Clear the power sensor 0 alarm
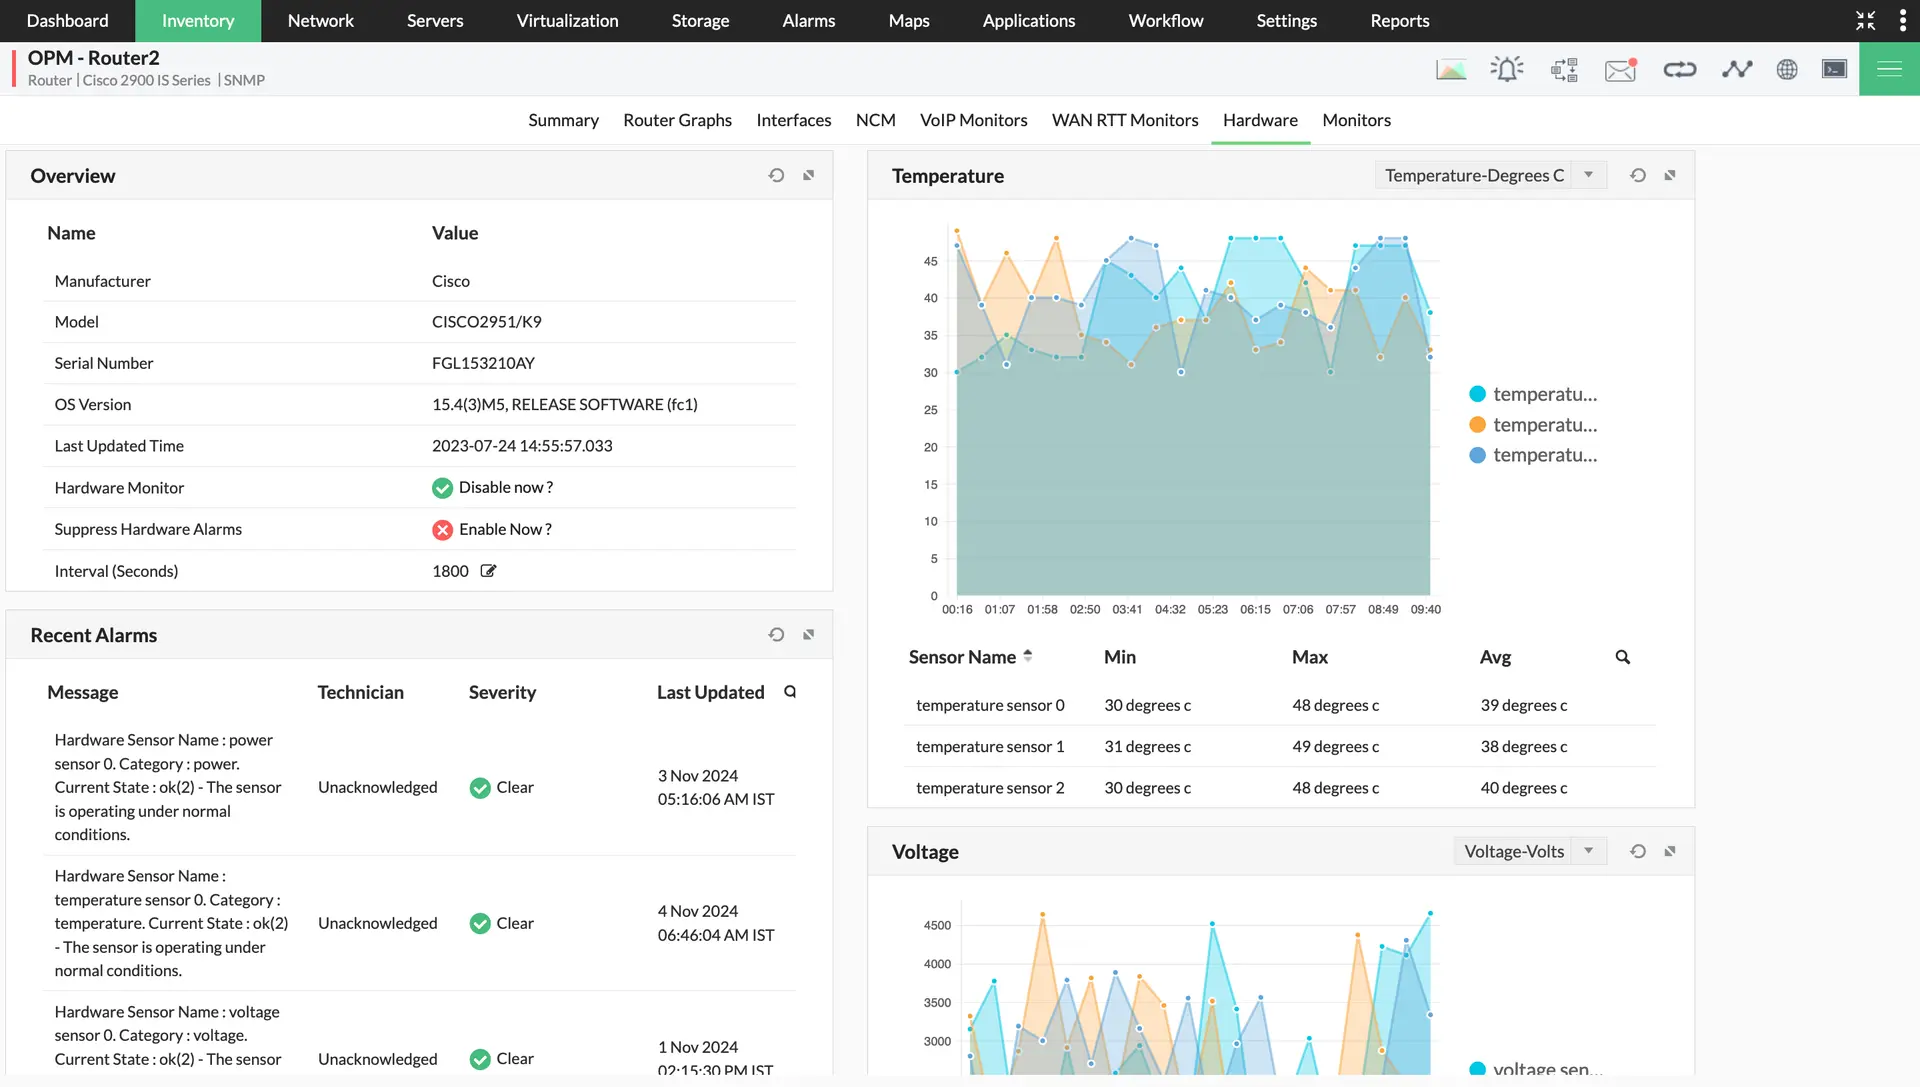The image size is (1920, 1087). pyautogui.click(x=500, y=787)
